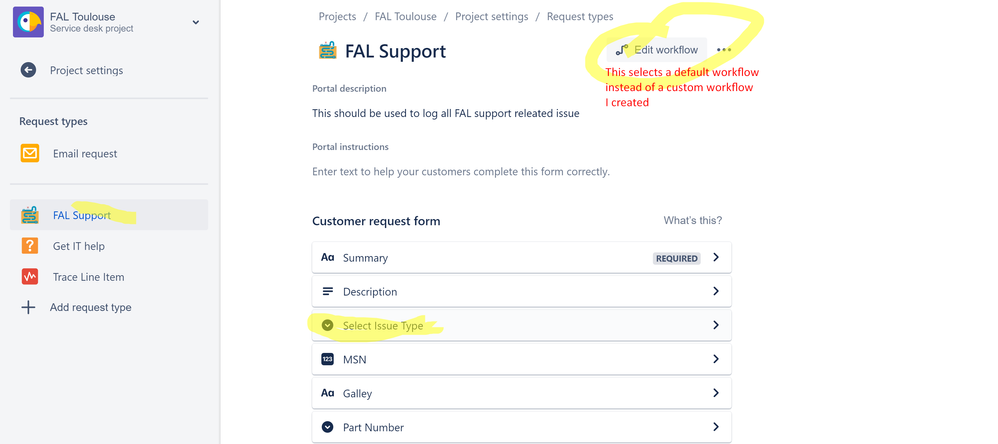Click the FAL Support icon next to the page title
Image resolution: width=998 pixels, height=444 pixels.
tap(327, 51)
